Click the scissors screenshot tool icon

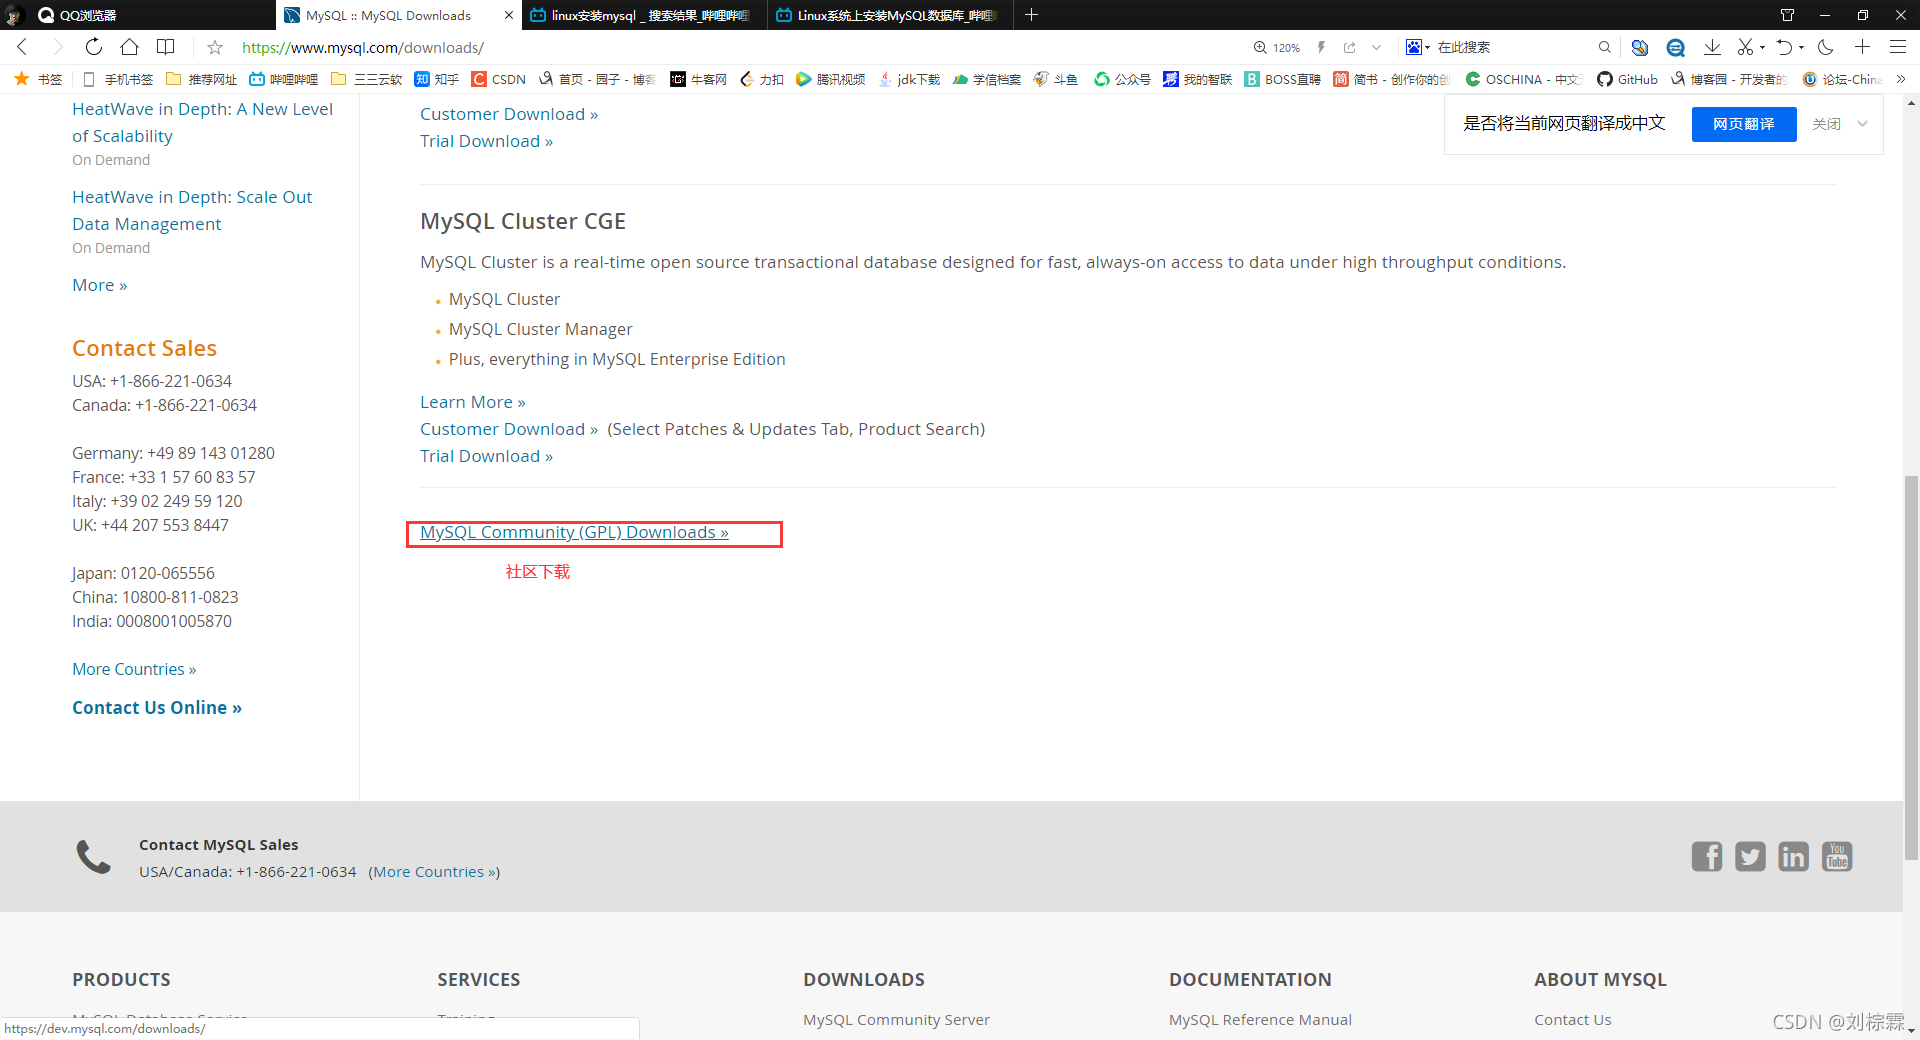(1745, 47)
